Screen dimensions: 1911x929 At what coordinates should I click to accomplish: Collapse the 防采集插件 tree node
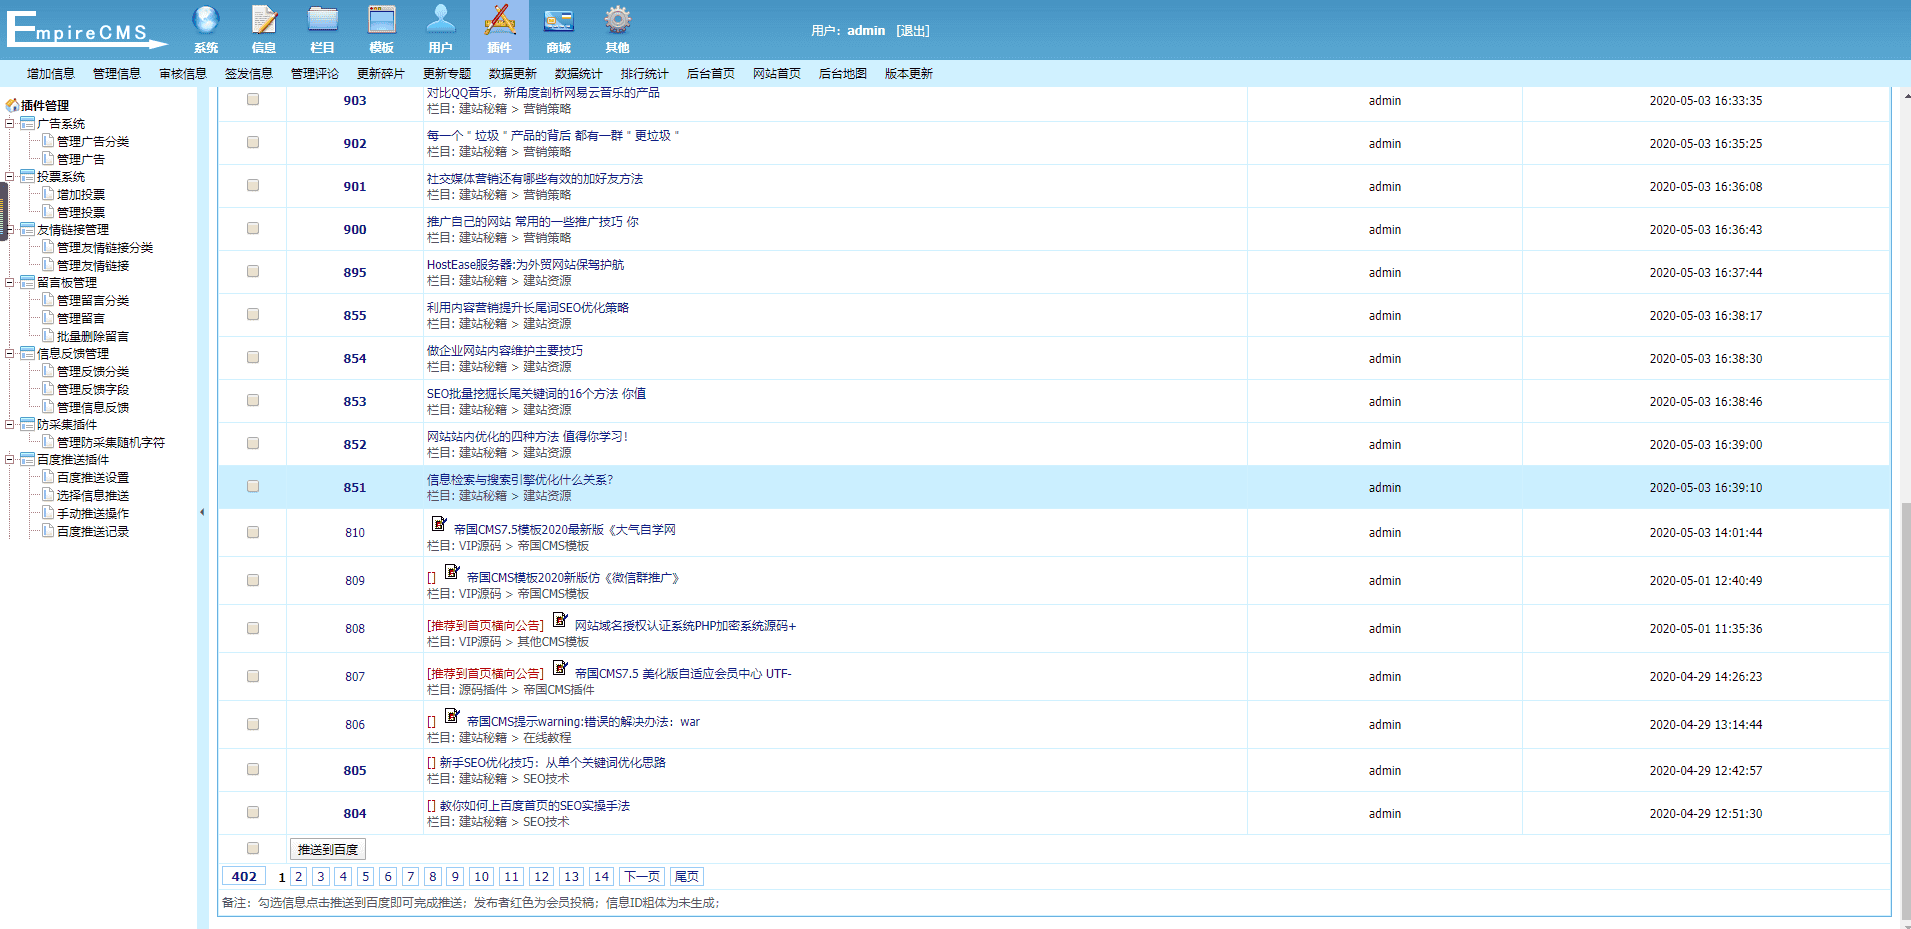[x=10, y=425]
